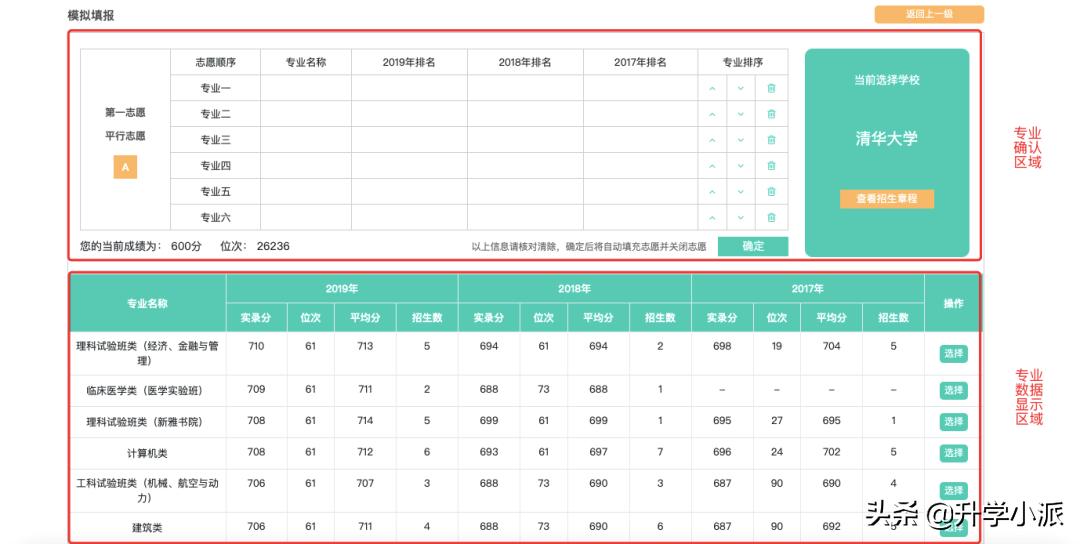Move 专业三 down using its arrow
1080x544 pixels.
coord(740,140)
